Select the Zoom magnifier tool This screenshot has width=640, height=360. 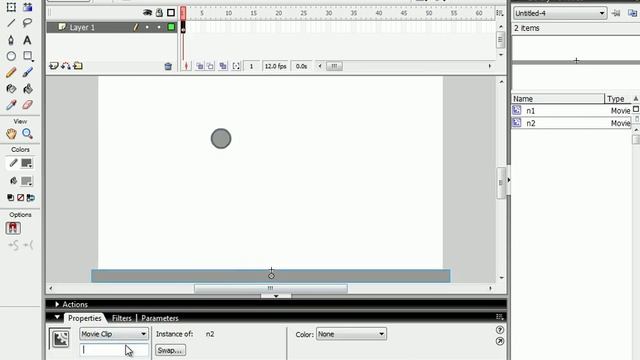tap(27, 133)
